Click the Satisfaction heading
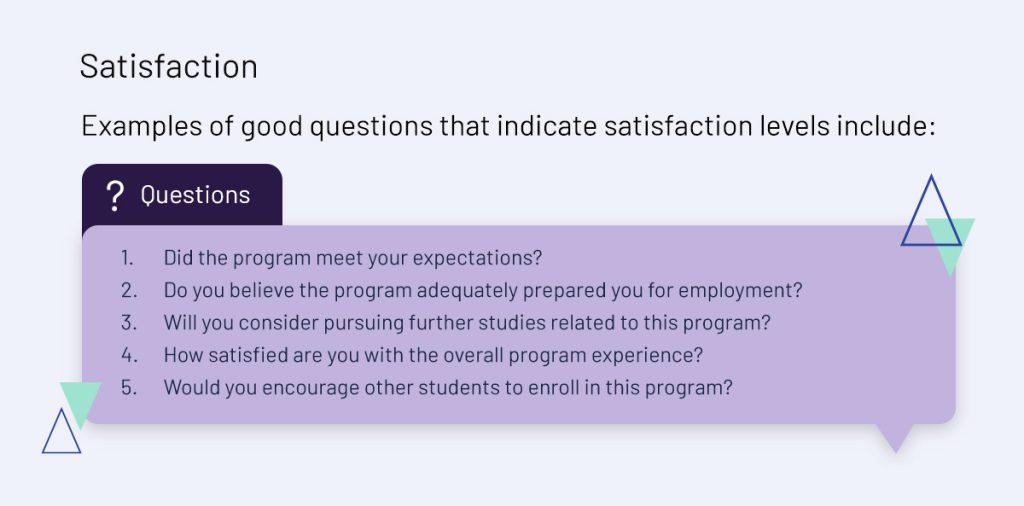Image resolution: width=1024 pixels, height=506 pixels. coord(168,67)
